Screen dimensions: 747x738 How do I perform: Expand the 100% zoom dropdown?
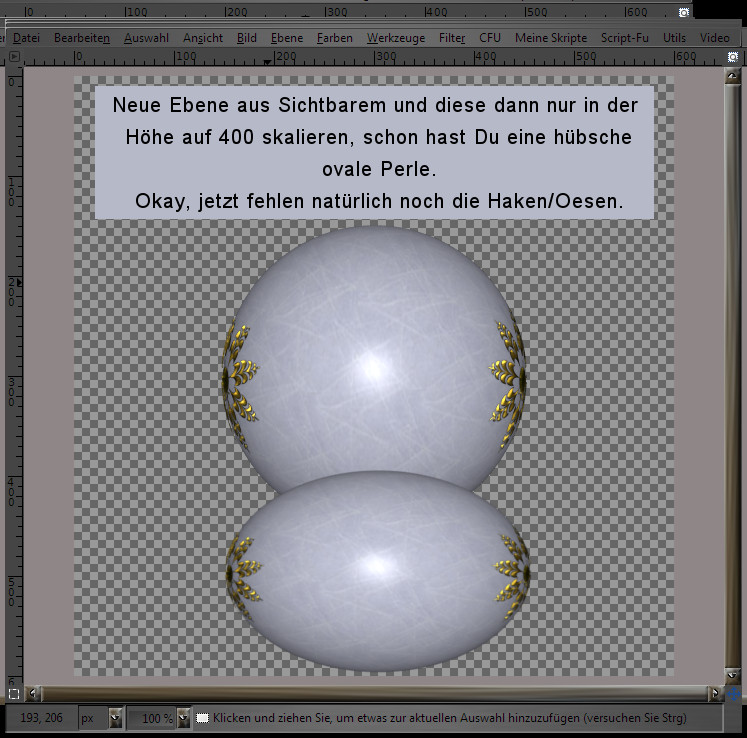click(x=183, y=718)
